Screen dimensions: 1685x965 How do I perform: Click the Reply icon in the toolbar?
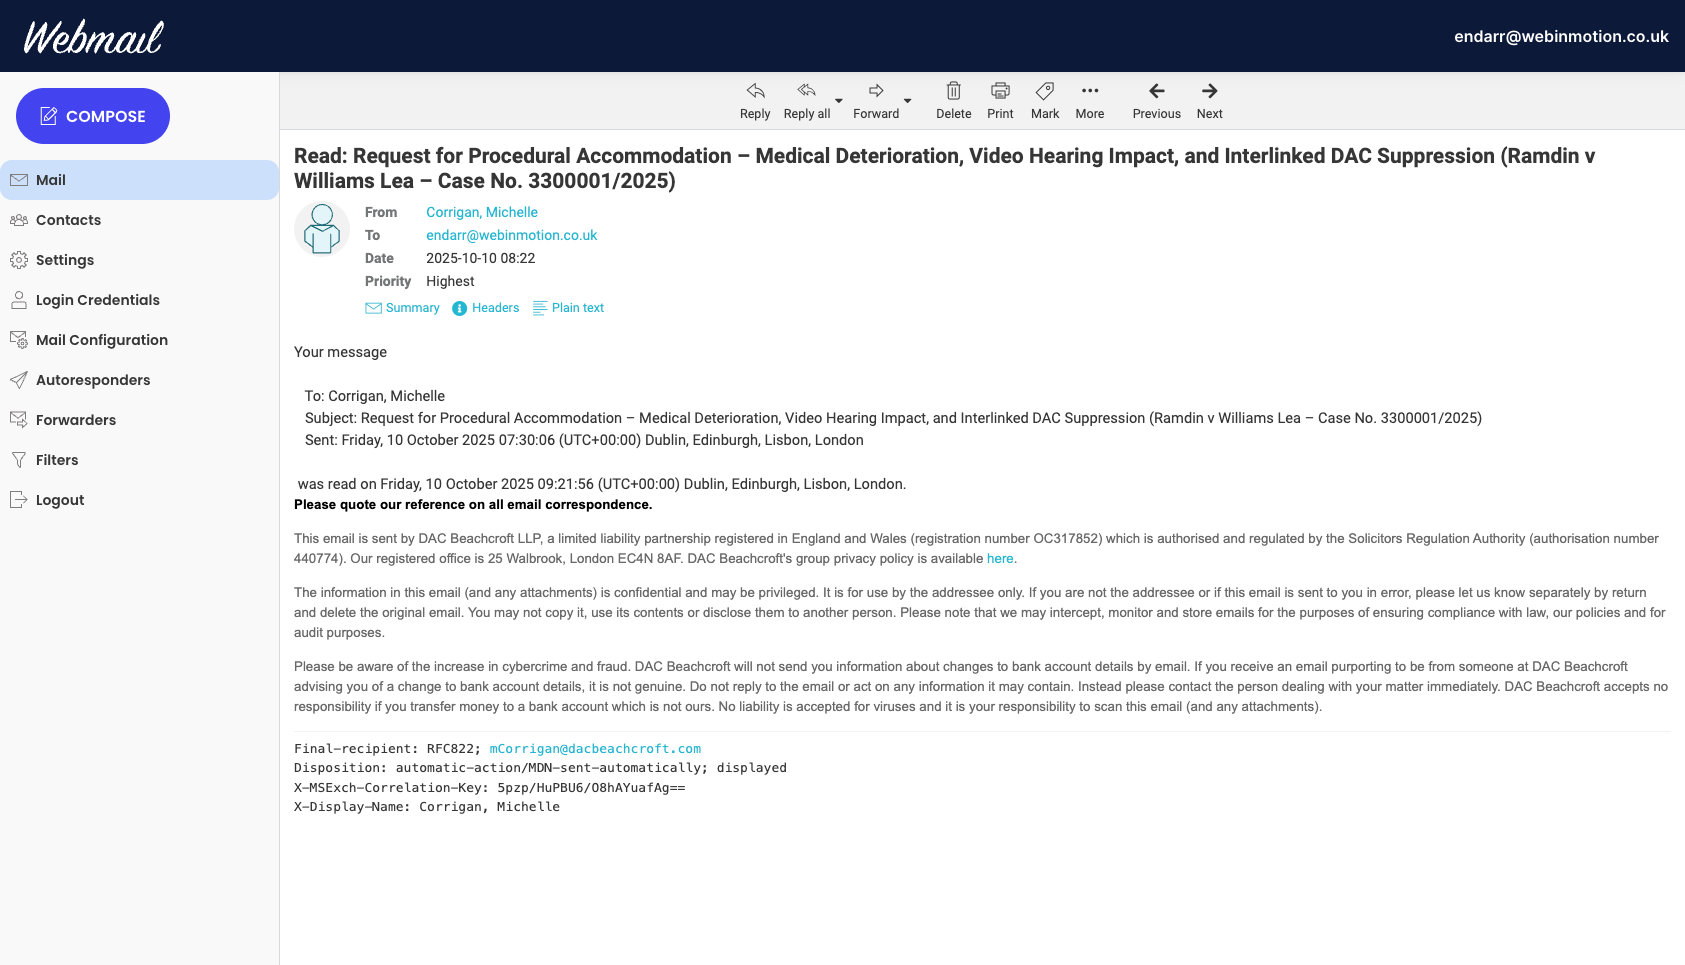pyautogui.click(x=754, y=90)
